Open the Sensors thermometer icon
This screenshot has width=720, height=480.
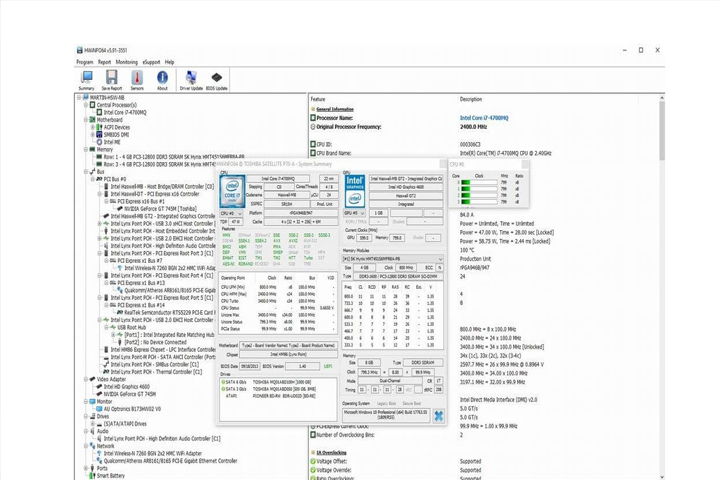(x=137, y=80)
